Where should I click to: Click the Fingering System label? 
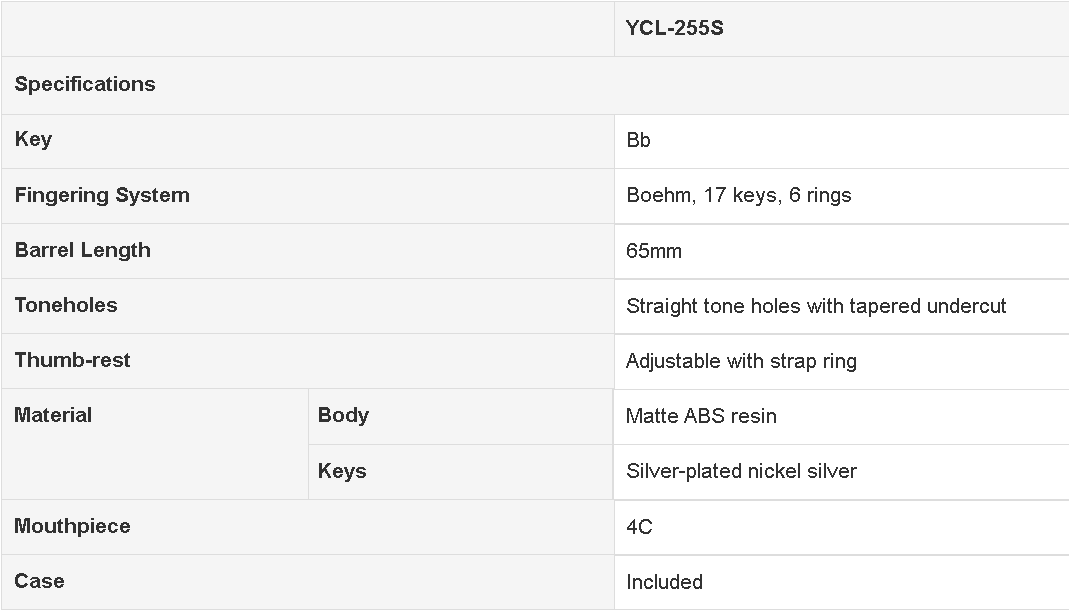[102, 196]
